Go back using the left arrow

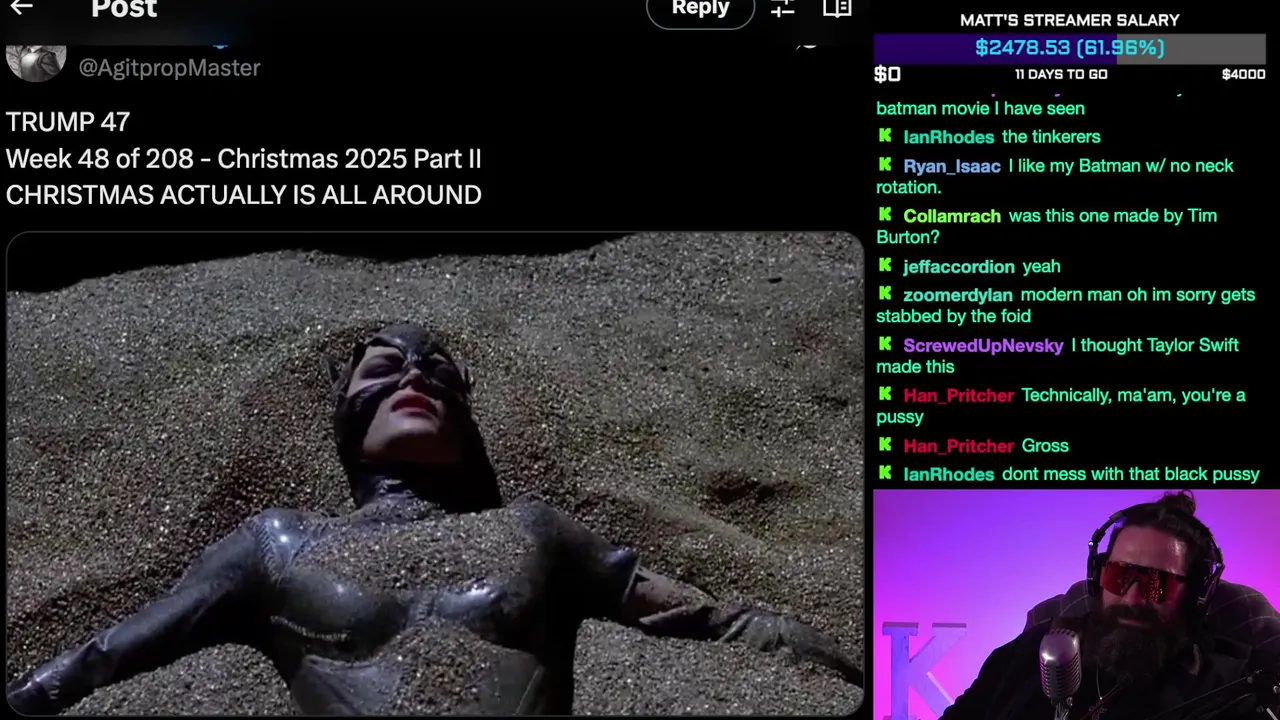tap(21, 8)
